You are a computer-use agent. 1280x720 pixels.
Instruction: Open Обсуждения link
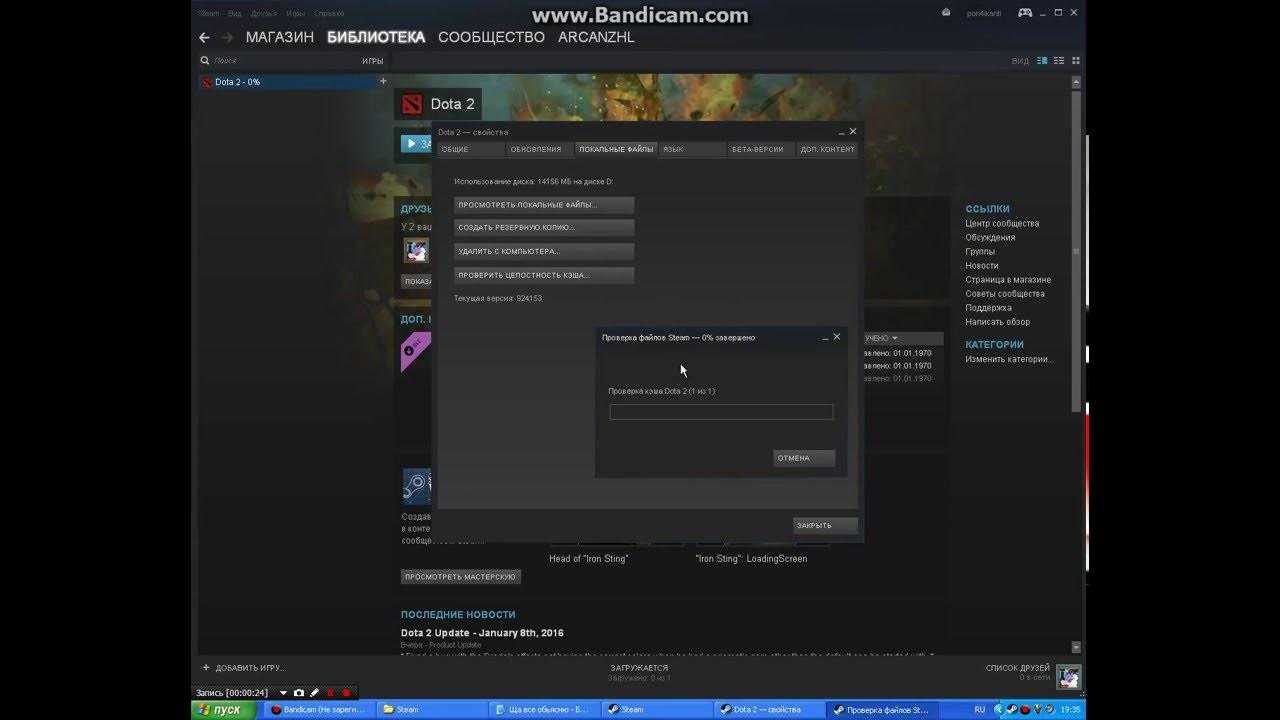click(x=990, y=237)
